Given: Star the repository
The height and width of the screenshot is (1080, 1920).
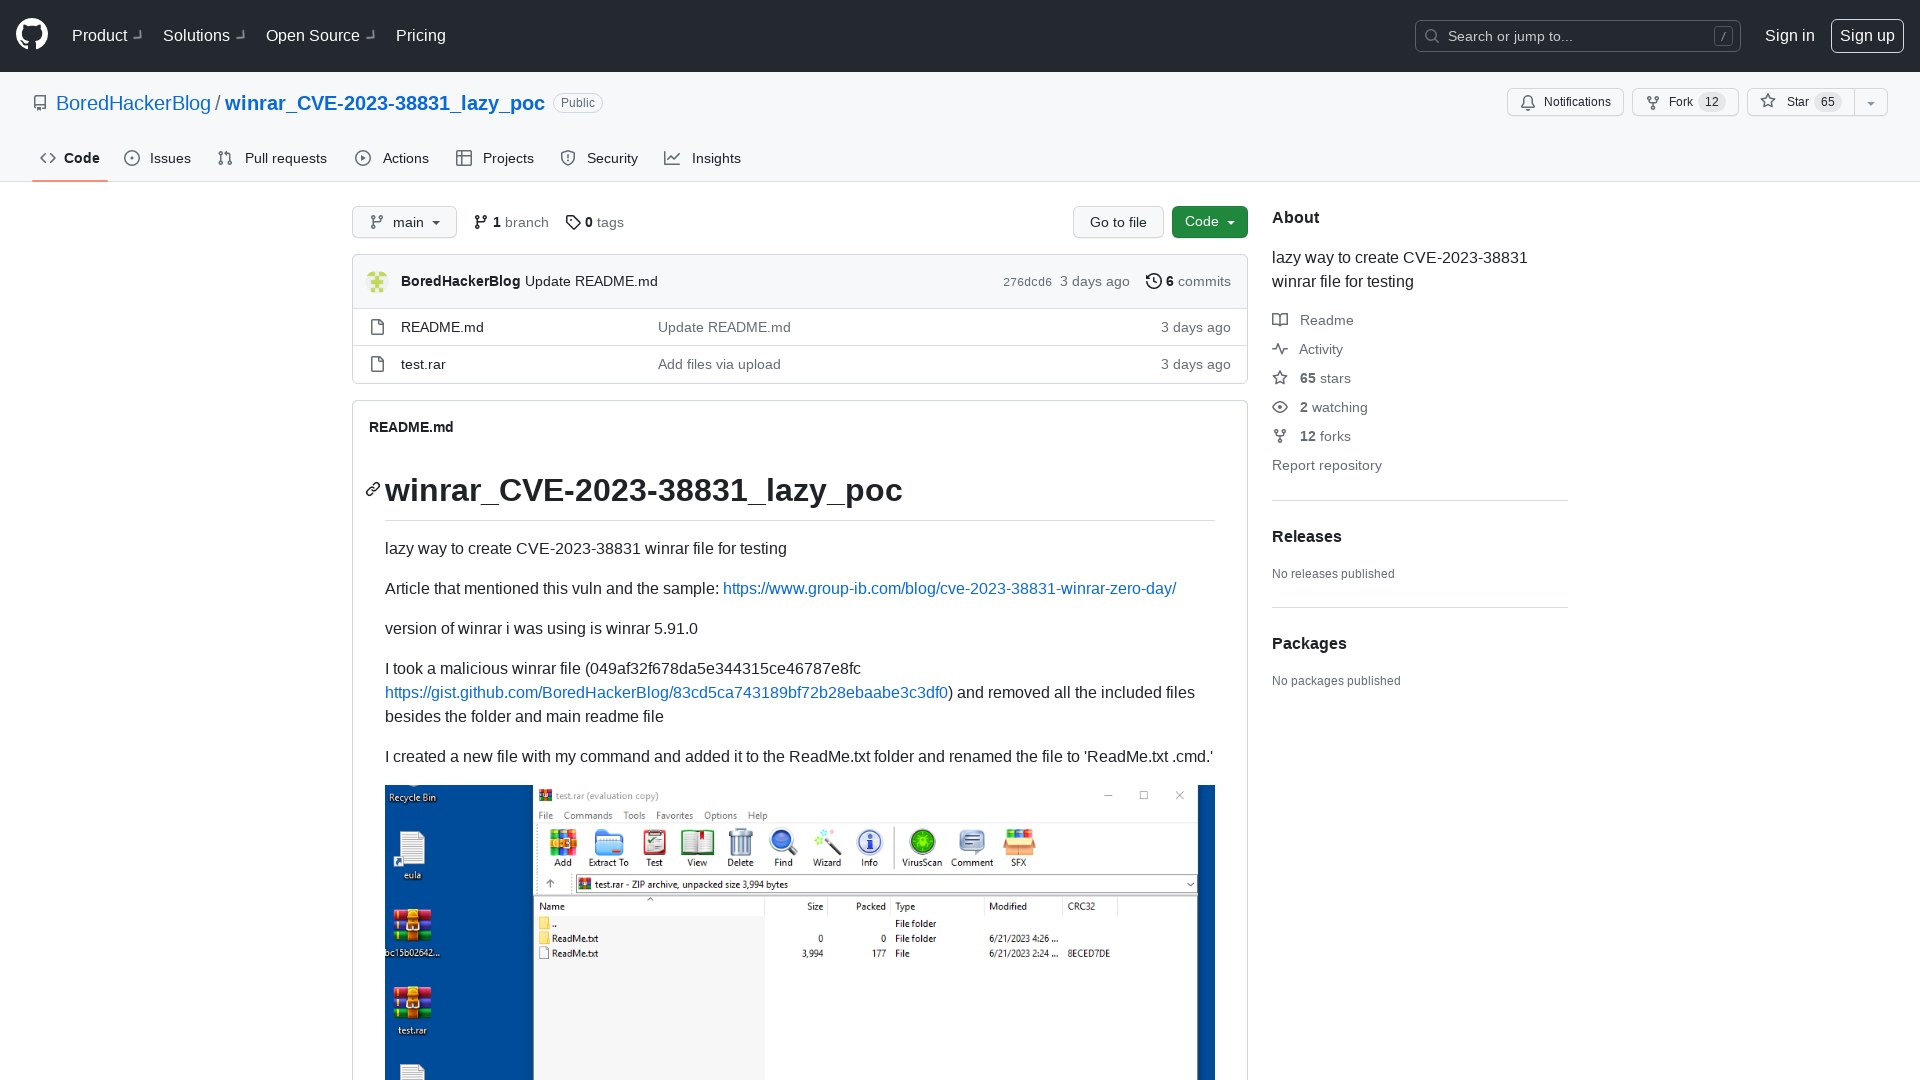Looking at the screenshot, I should click(1800, 102).
